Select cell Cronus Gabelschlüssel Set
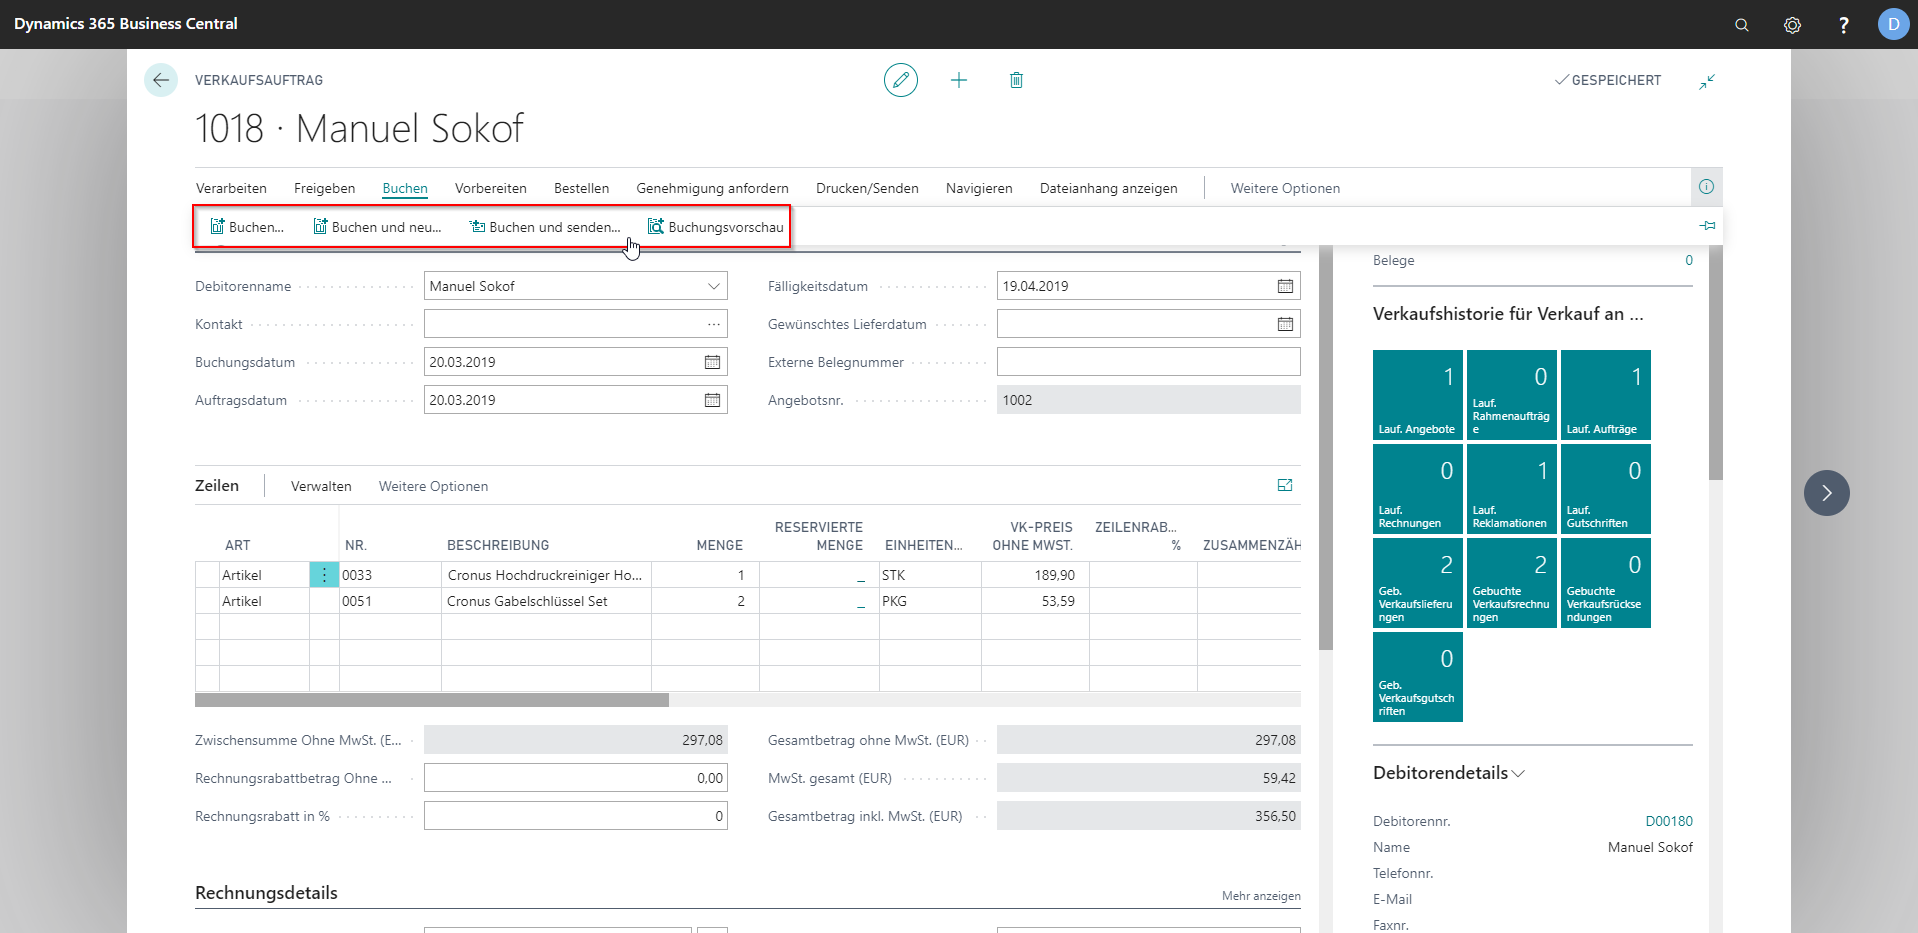This screenshot has width=1918, height=933. (546, 601)
